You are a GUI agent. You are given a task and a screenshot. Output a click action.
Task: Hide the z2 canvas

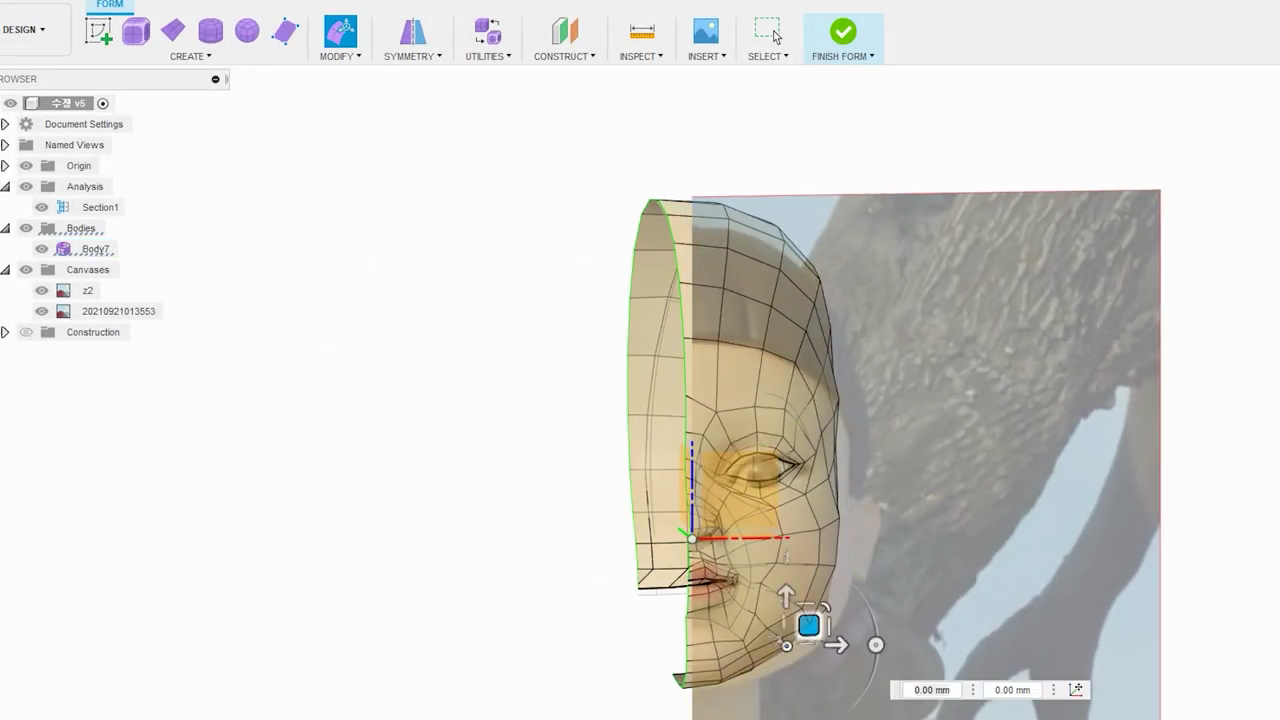(x=42, y=290)
